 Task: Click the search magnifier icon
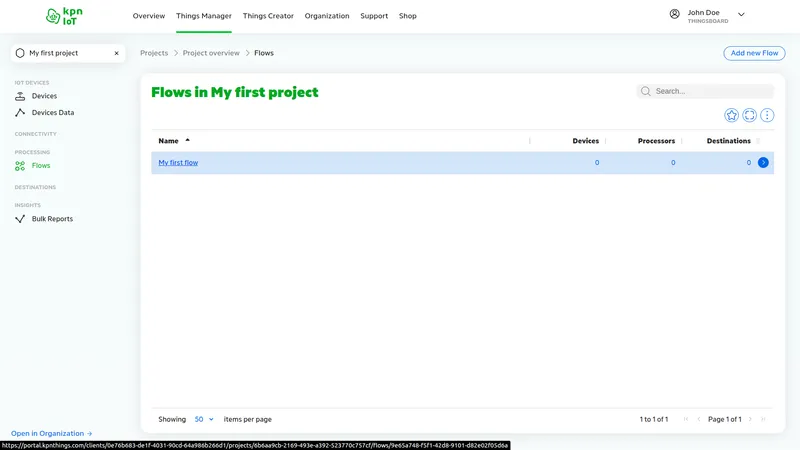(x=646, y=91)
